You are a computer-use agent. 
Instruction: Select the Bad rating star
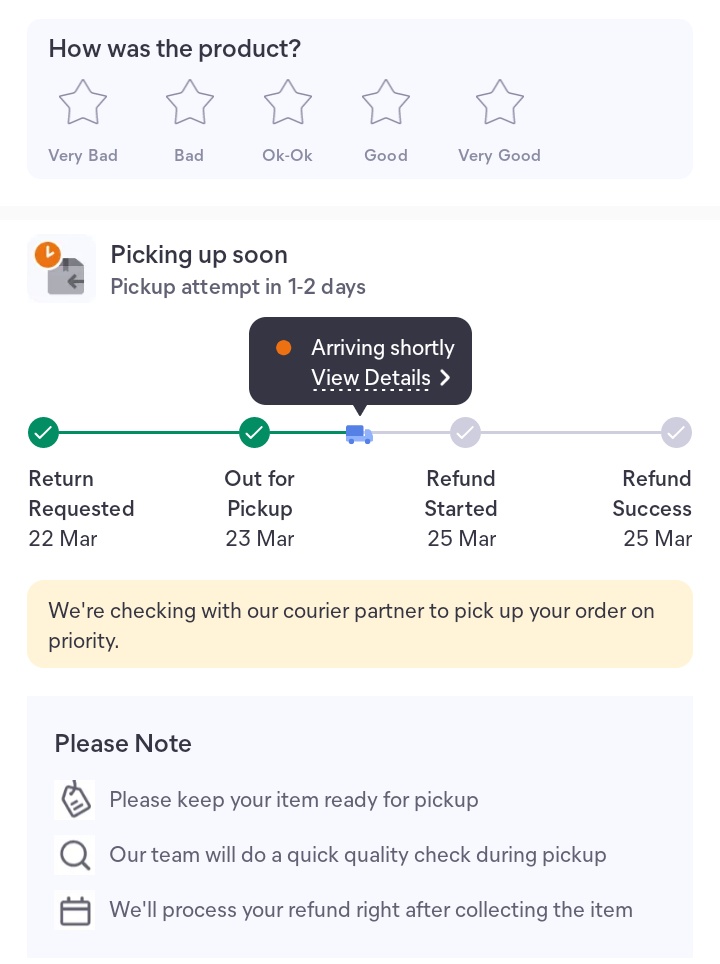point(190,103)
